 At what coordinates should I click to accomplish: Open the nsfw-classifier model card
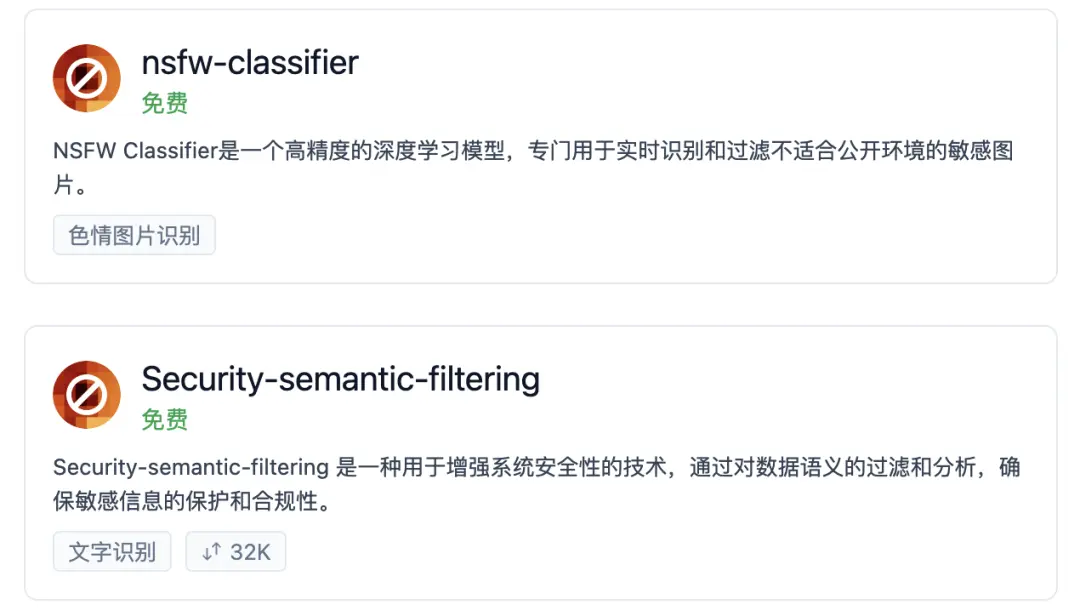click(541, 146)
